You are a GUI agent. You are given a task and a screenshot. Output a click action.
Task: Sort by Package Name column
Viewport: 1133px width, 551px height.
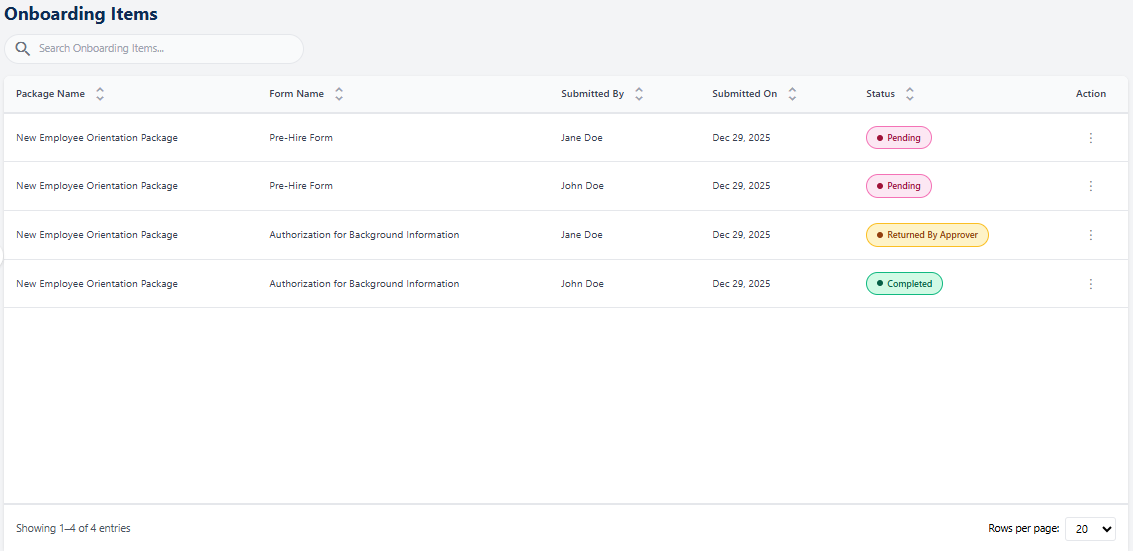click(100, 94)
